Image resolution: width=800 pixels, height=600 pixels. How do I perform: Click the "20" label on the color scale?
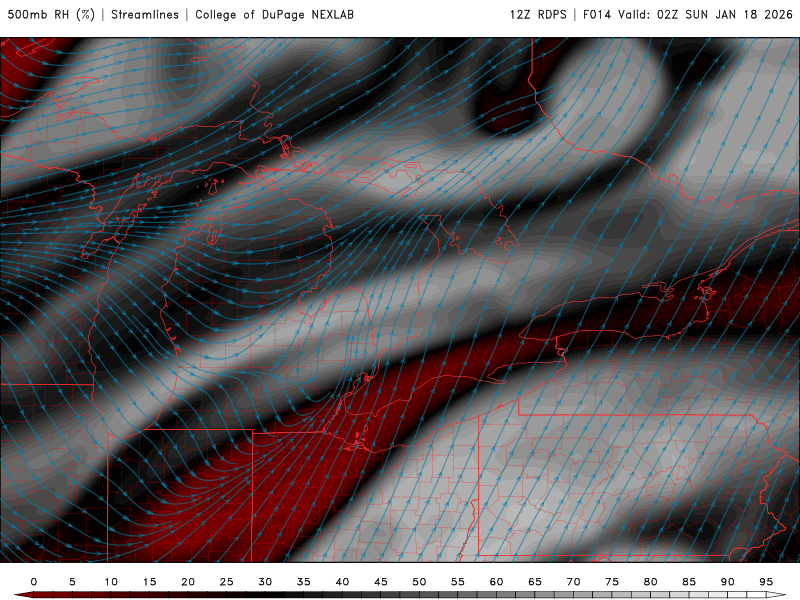point(188,582)
